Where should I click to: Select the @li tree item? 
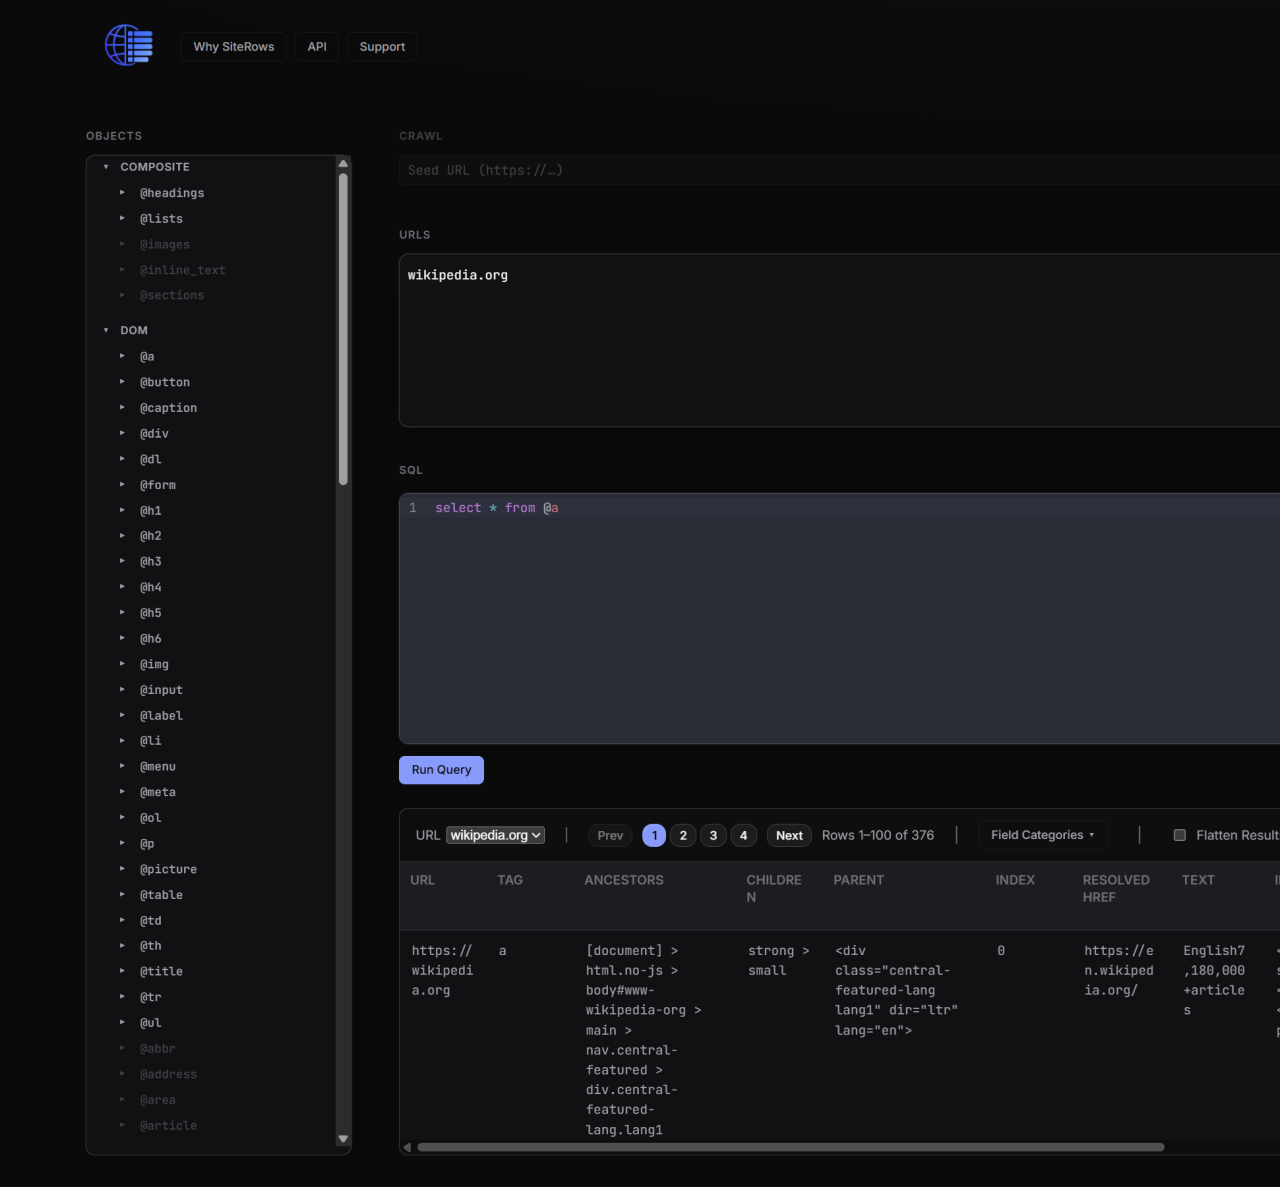click(x=150, y=741)
